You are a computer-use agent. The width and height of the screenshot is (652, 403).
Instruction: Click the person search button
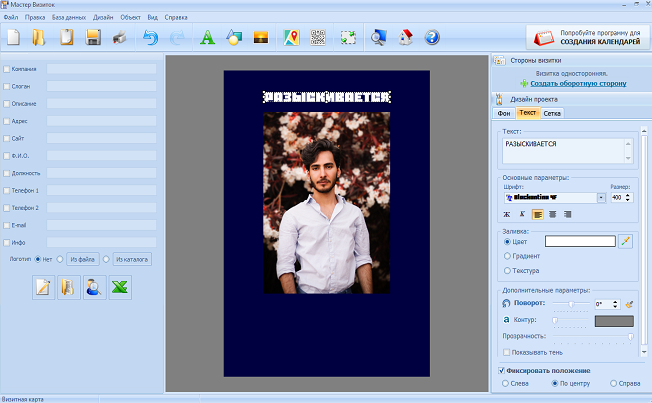click(x=94, y=287)
